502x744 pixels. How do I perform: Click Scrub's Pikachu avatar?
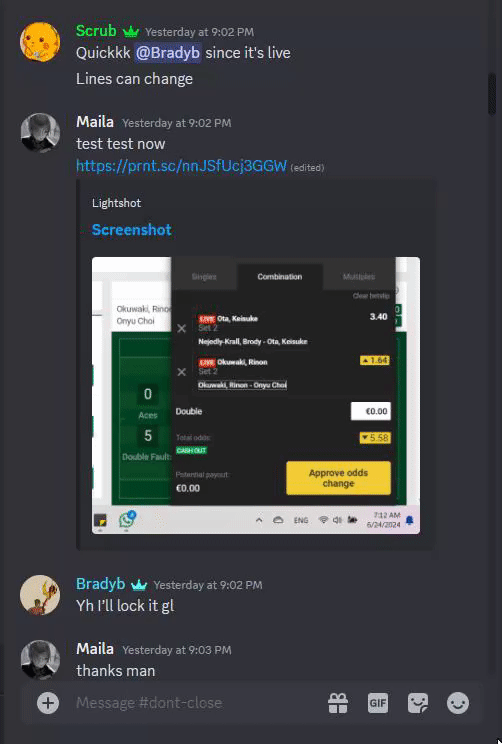pyautogui.click(x=40, y=42)
